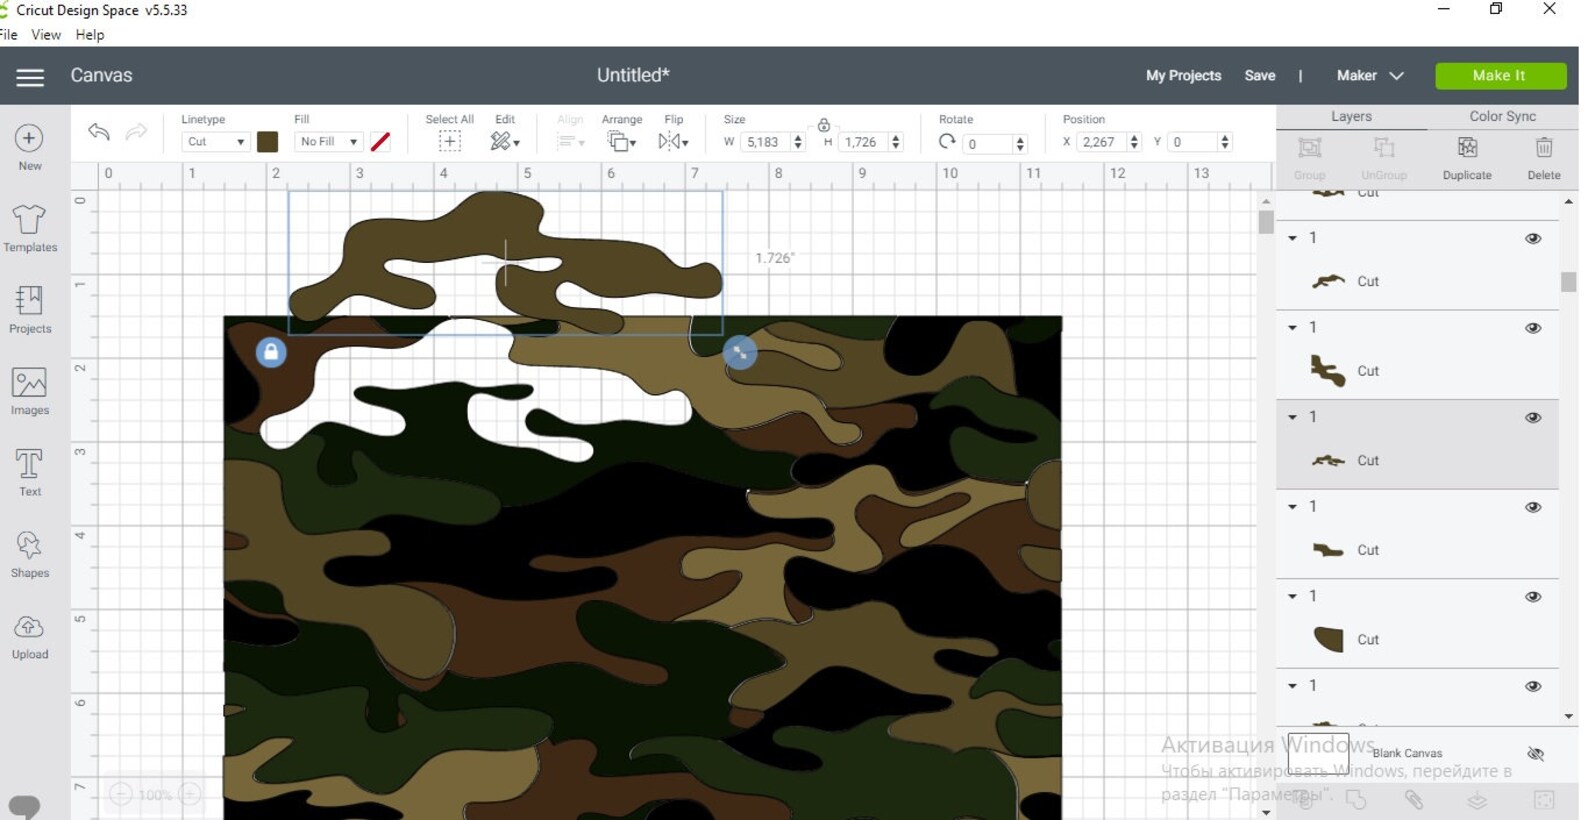1588x820 pixels.
Task: Toggle visibility of layer with large blob thumbnail
Action: click(1533, 597)
